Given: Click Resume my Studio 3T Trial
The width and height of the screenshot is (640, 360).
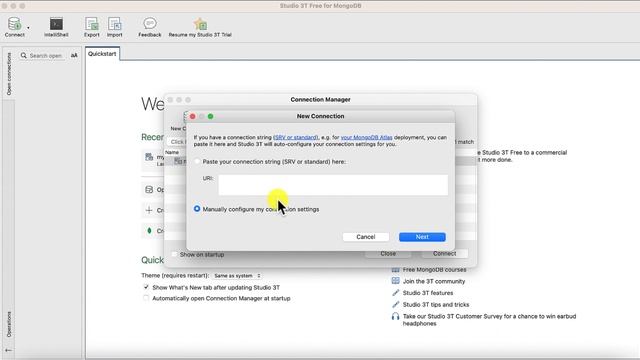Looking at the screenshot, I should [x=200, y=27].
